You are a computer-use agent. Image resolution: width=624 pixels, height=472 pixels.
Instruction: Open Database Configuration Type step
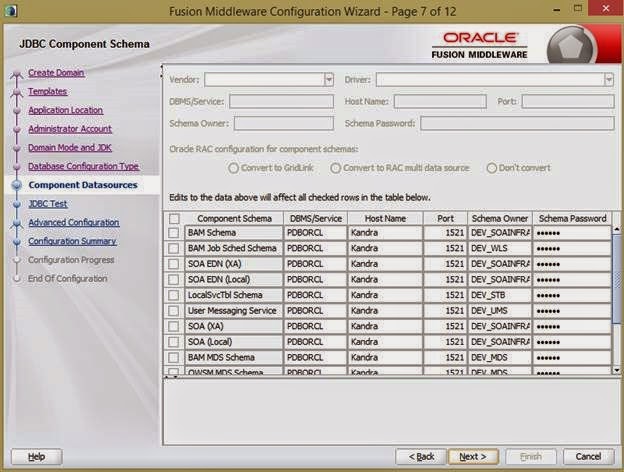[84, 166]
